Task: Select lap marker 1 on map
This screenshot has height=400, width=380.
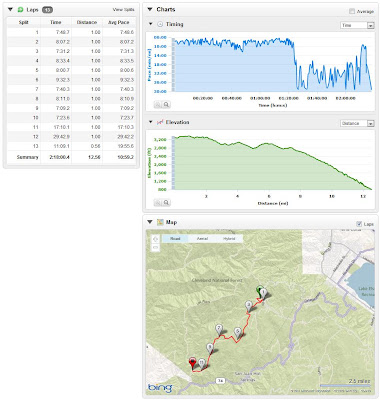Action: 264,294
